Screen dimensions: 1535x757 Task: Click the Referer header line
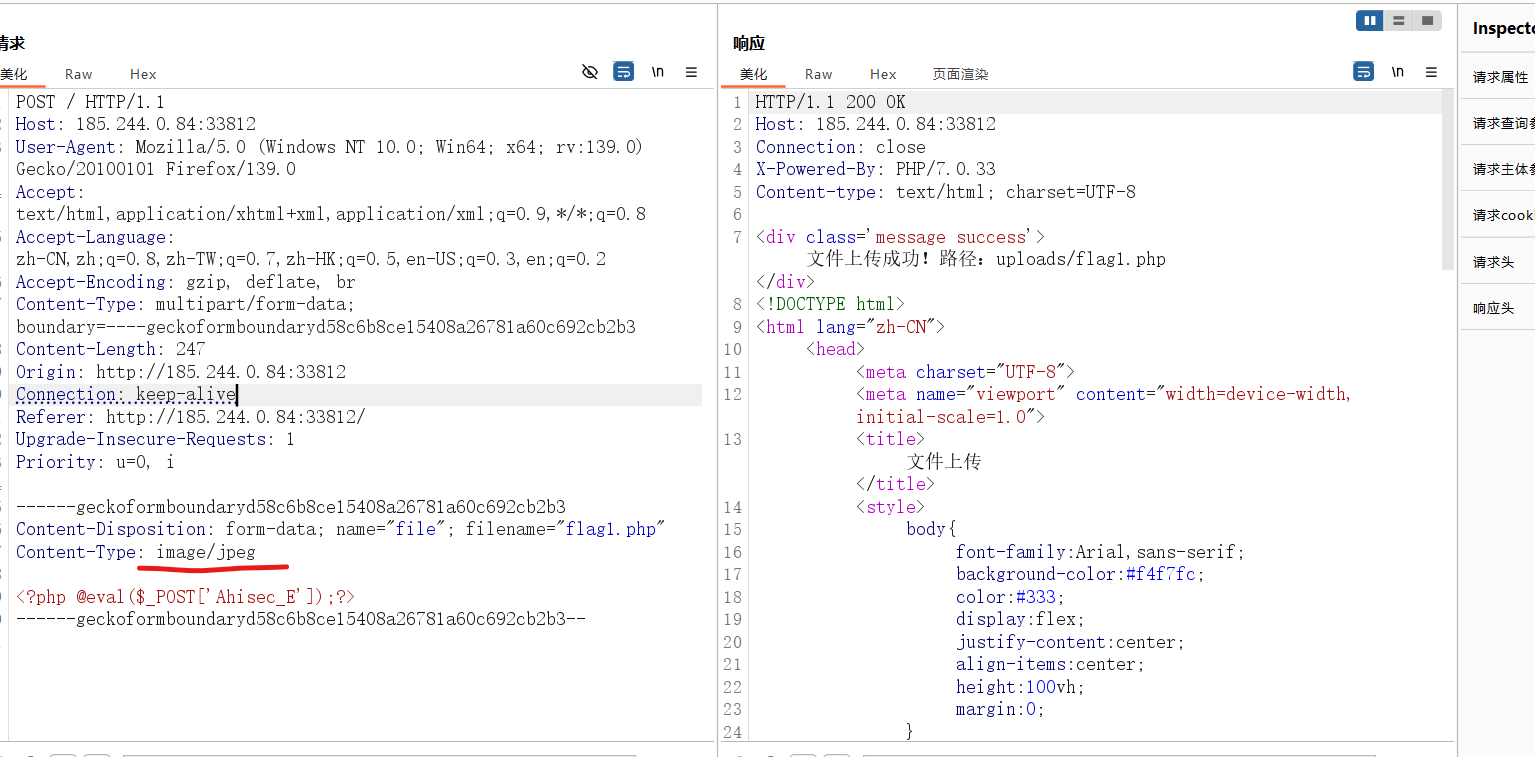coord(191,417)
